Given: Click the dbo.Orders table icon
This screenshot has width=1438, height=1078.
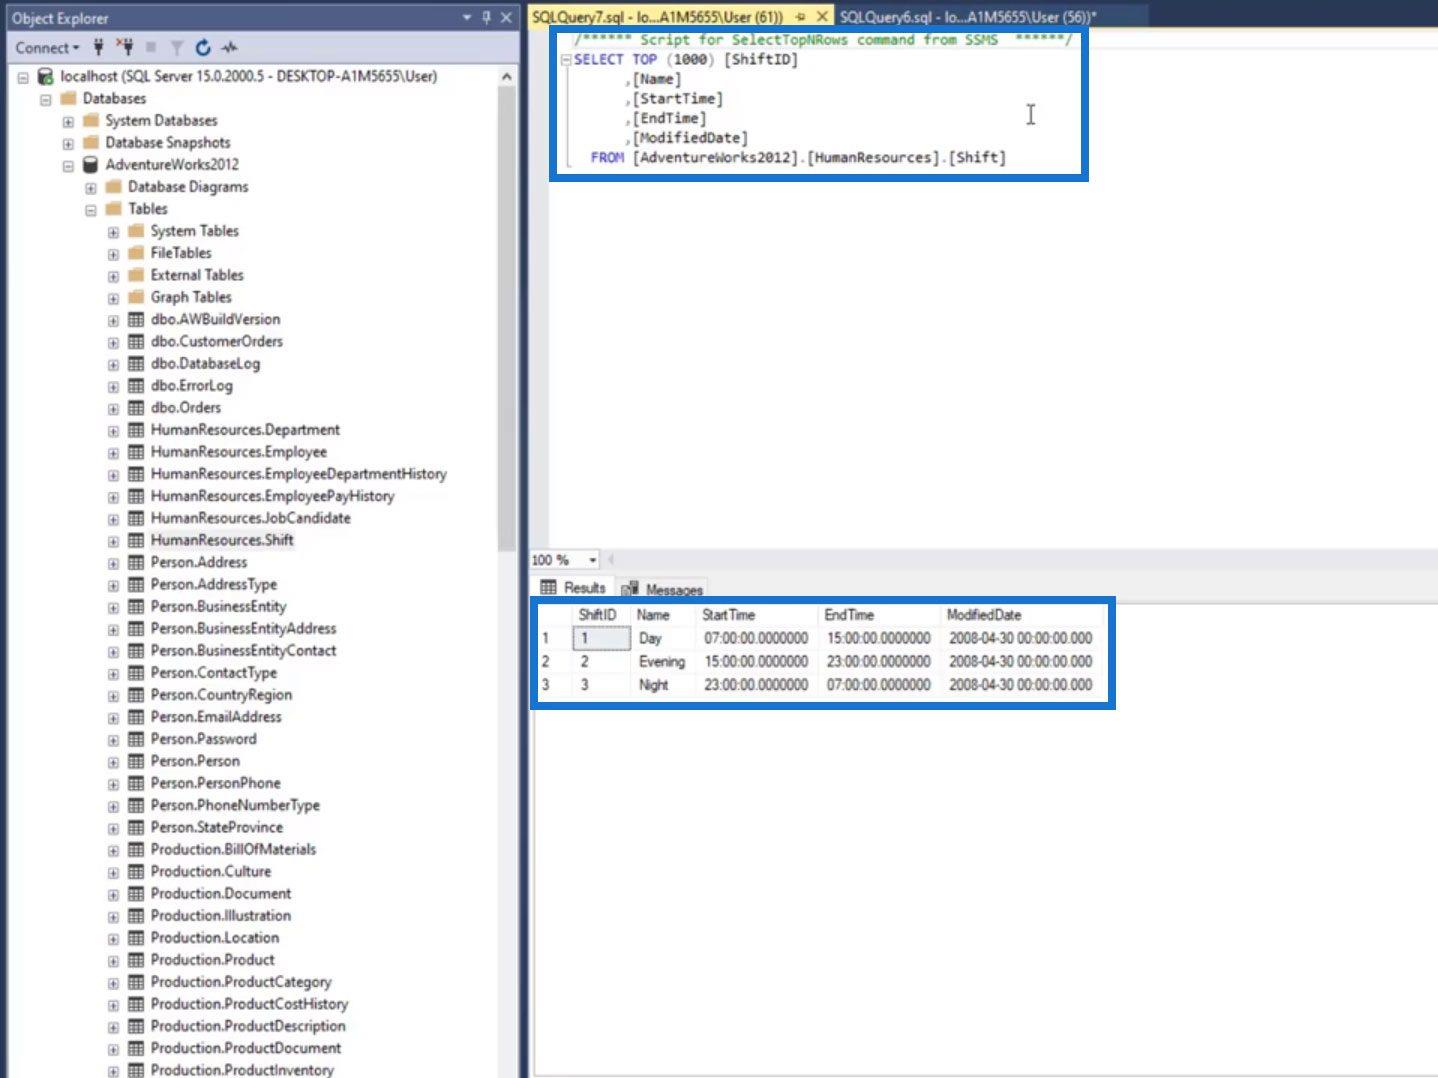Looking at the screenshot, I should 136,407.
